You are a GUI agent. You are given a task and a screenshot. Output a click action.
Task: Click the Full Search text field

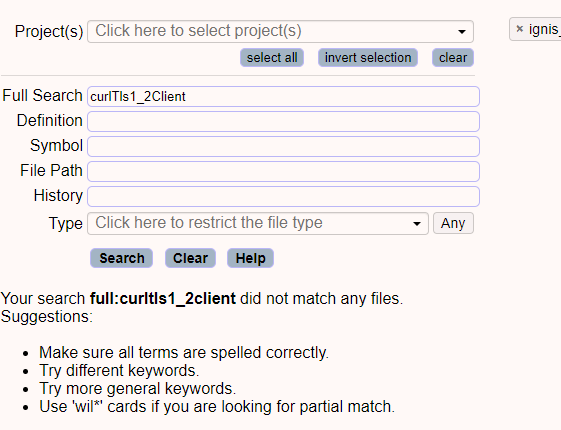[283, 97]
